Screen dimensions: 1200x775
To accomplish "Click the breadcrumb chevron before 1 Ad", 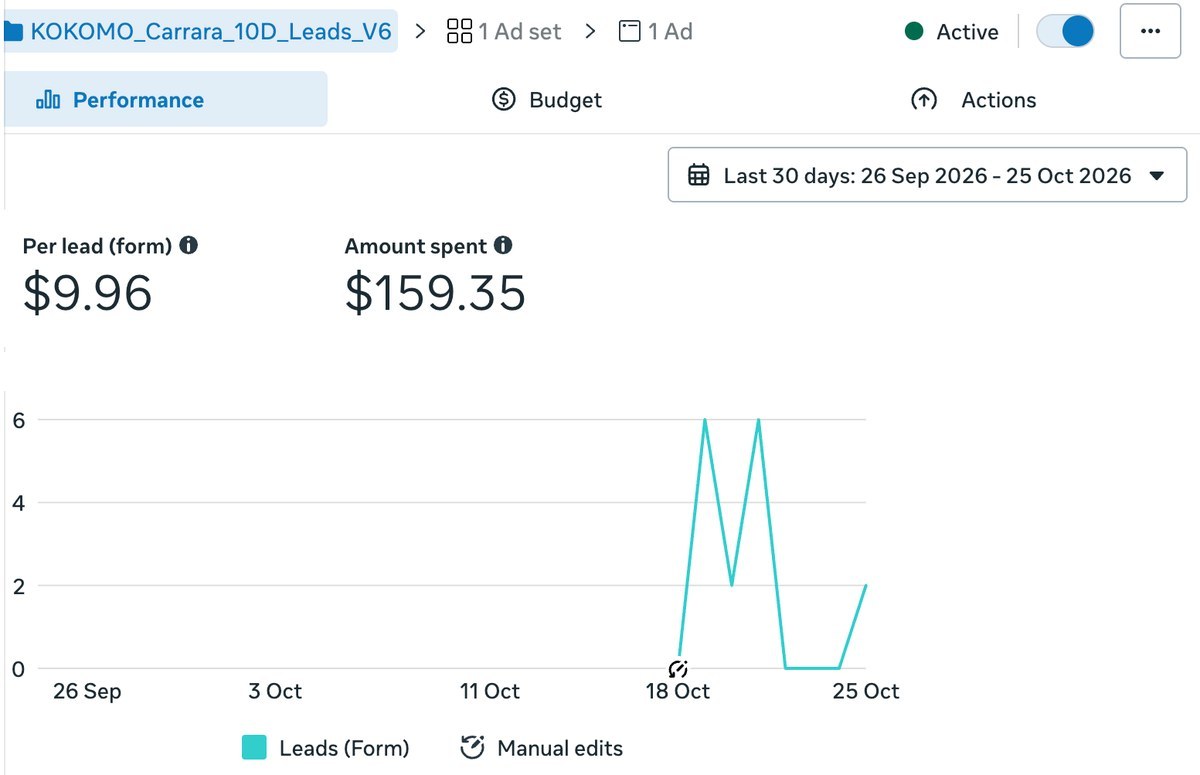I will pyautogui.click(x=591, y=31).
